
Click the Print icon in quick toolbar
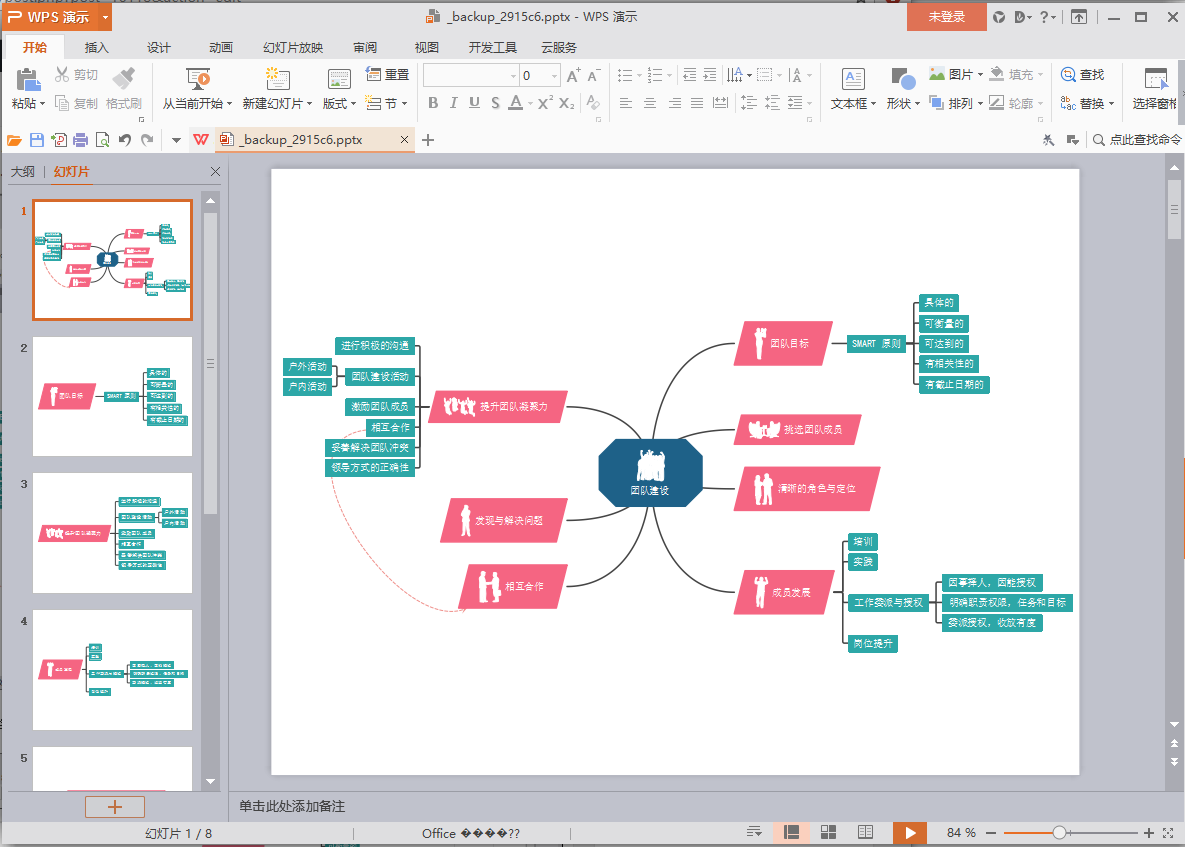(x=80, y=140)
